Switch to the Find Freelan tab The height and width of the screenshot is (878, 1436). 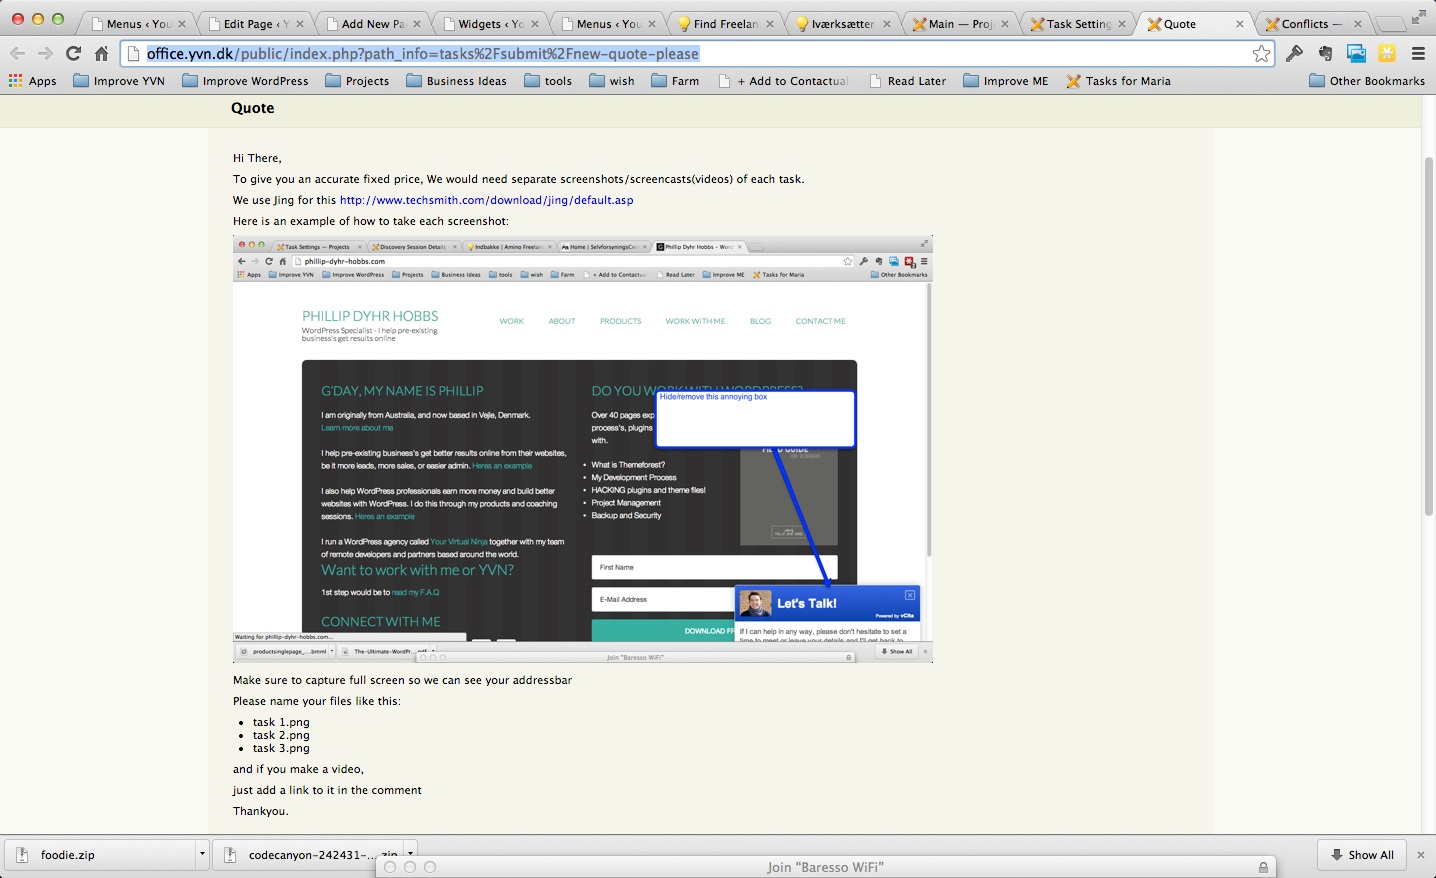(726, 24)
